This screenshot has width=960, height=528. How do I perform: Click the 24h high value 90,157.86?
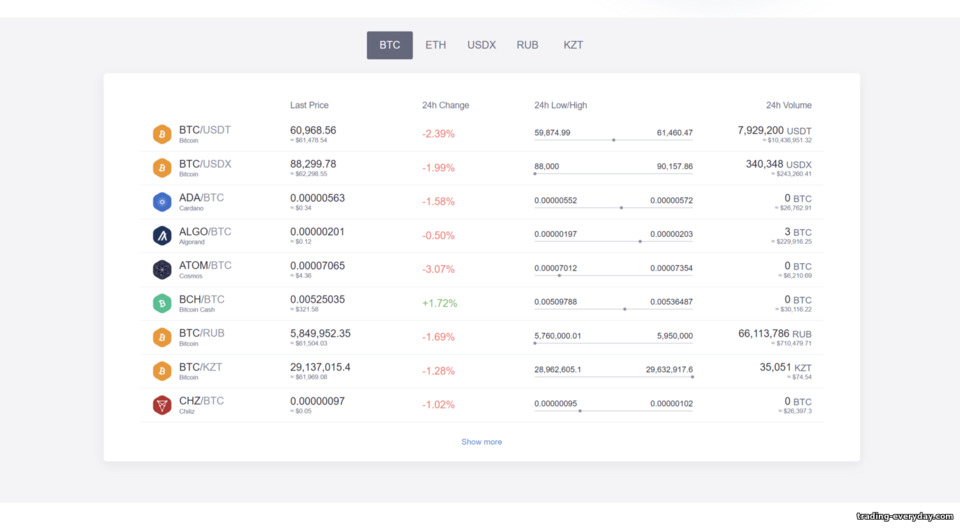(x=675, y=166)
